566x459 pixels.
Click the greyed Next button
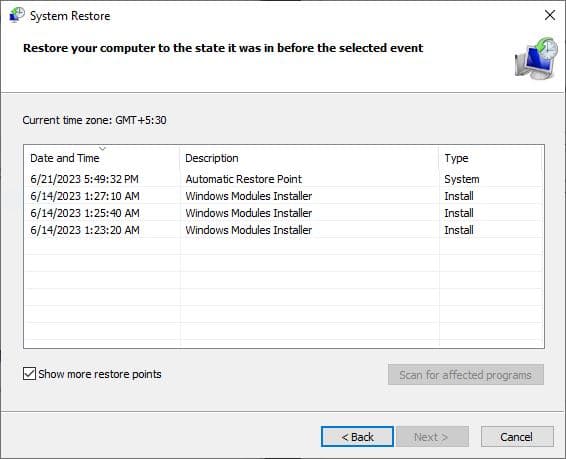(432, 437)
